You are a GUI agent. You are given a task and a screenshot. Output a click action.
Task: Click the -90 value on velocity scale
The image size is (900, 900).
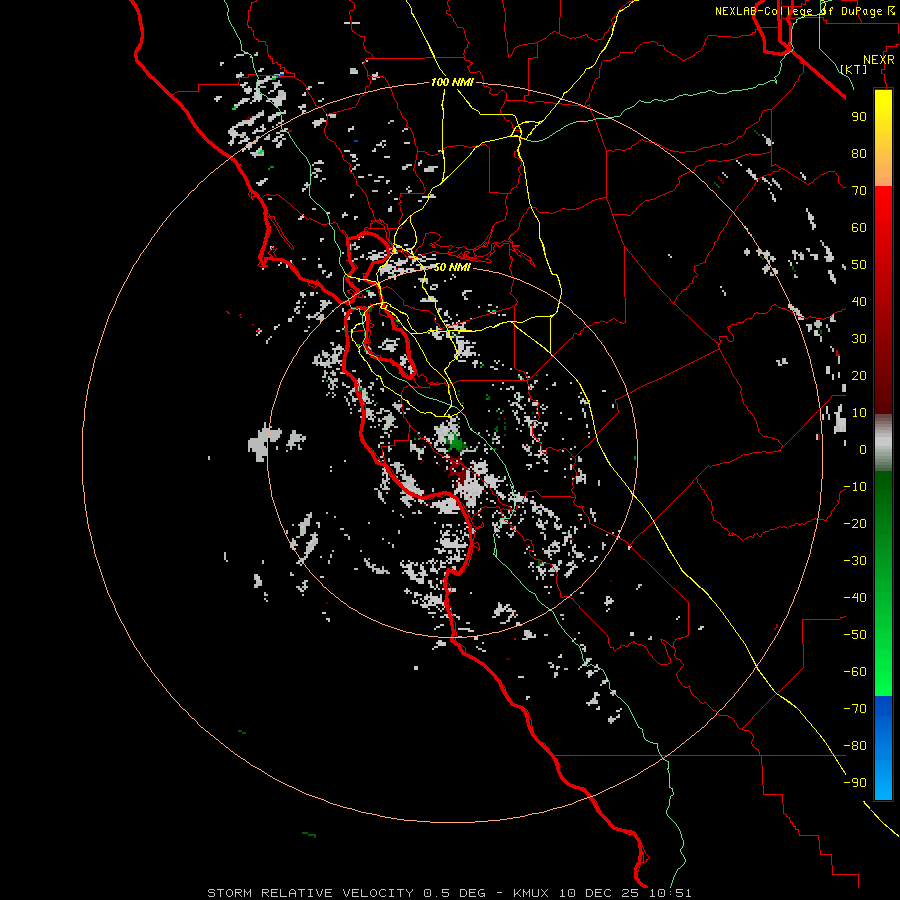coord(855,782)
